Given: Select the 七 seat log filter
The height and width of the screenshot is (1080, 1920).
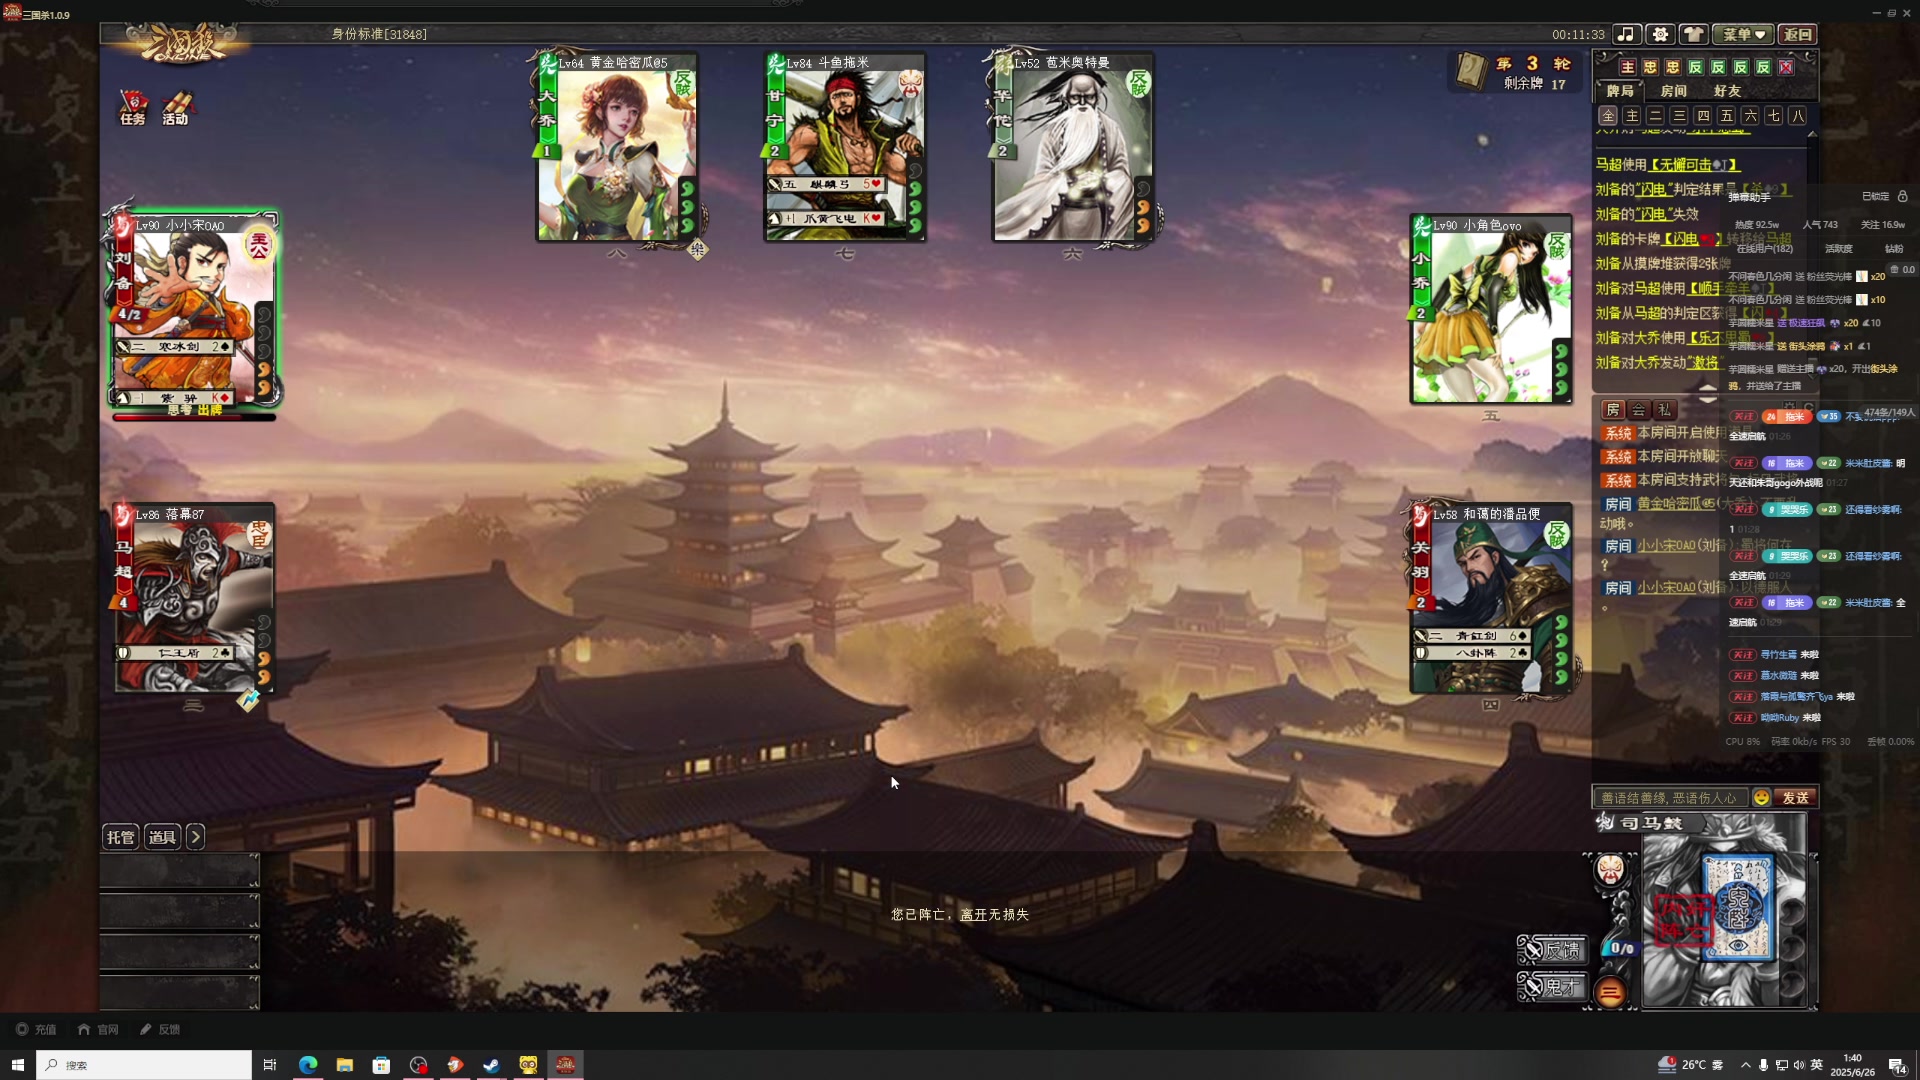Looking at the screenshot, I should 1774,116.
